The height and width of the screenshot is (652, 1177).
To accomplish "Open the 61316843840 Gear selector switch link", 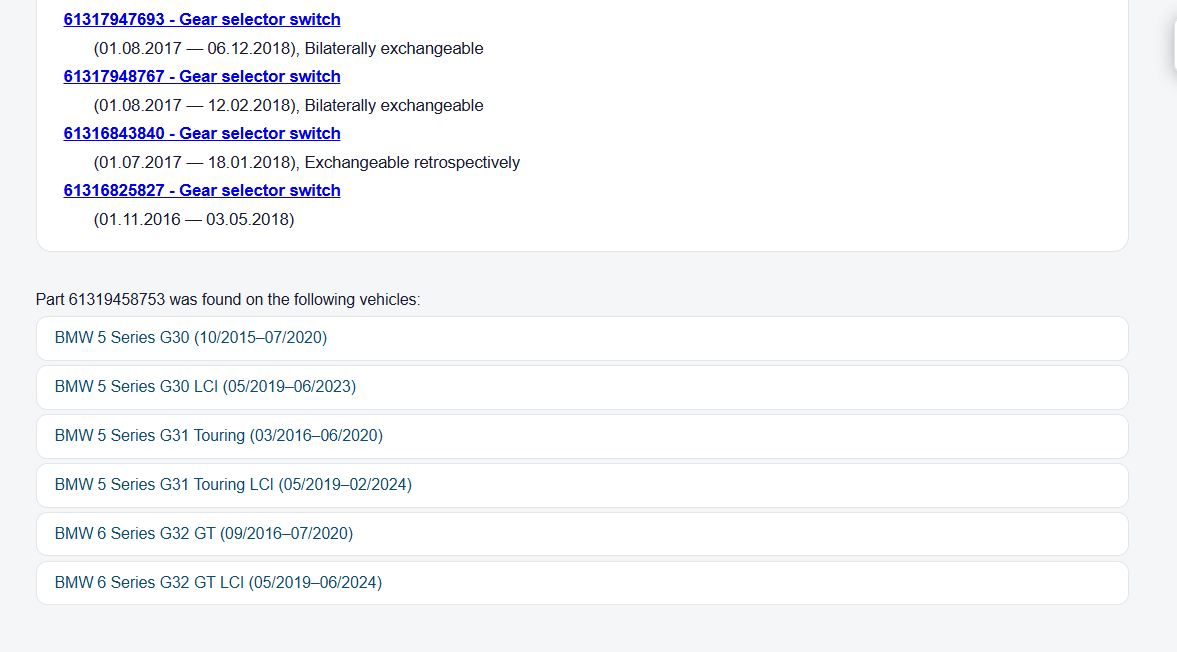I will pos(202,134).
